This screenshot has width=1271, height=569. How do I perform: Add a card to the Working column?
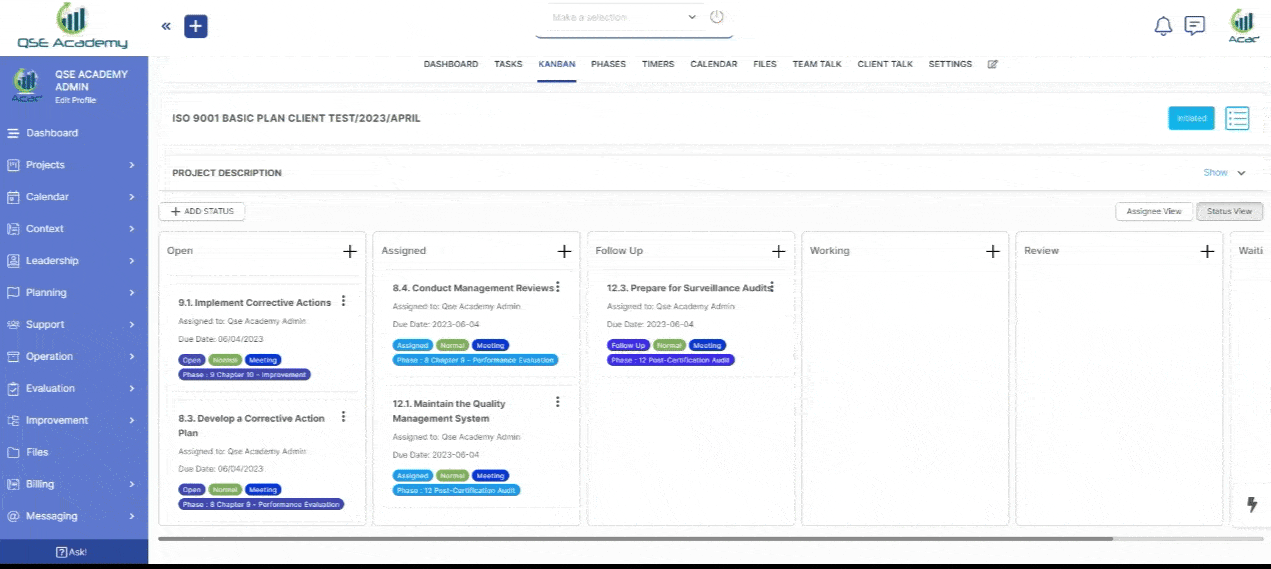[993, 251]
